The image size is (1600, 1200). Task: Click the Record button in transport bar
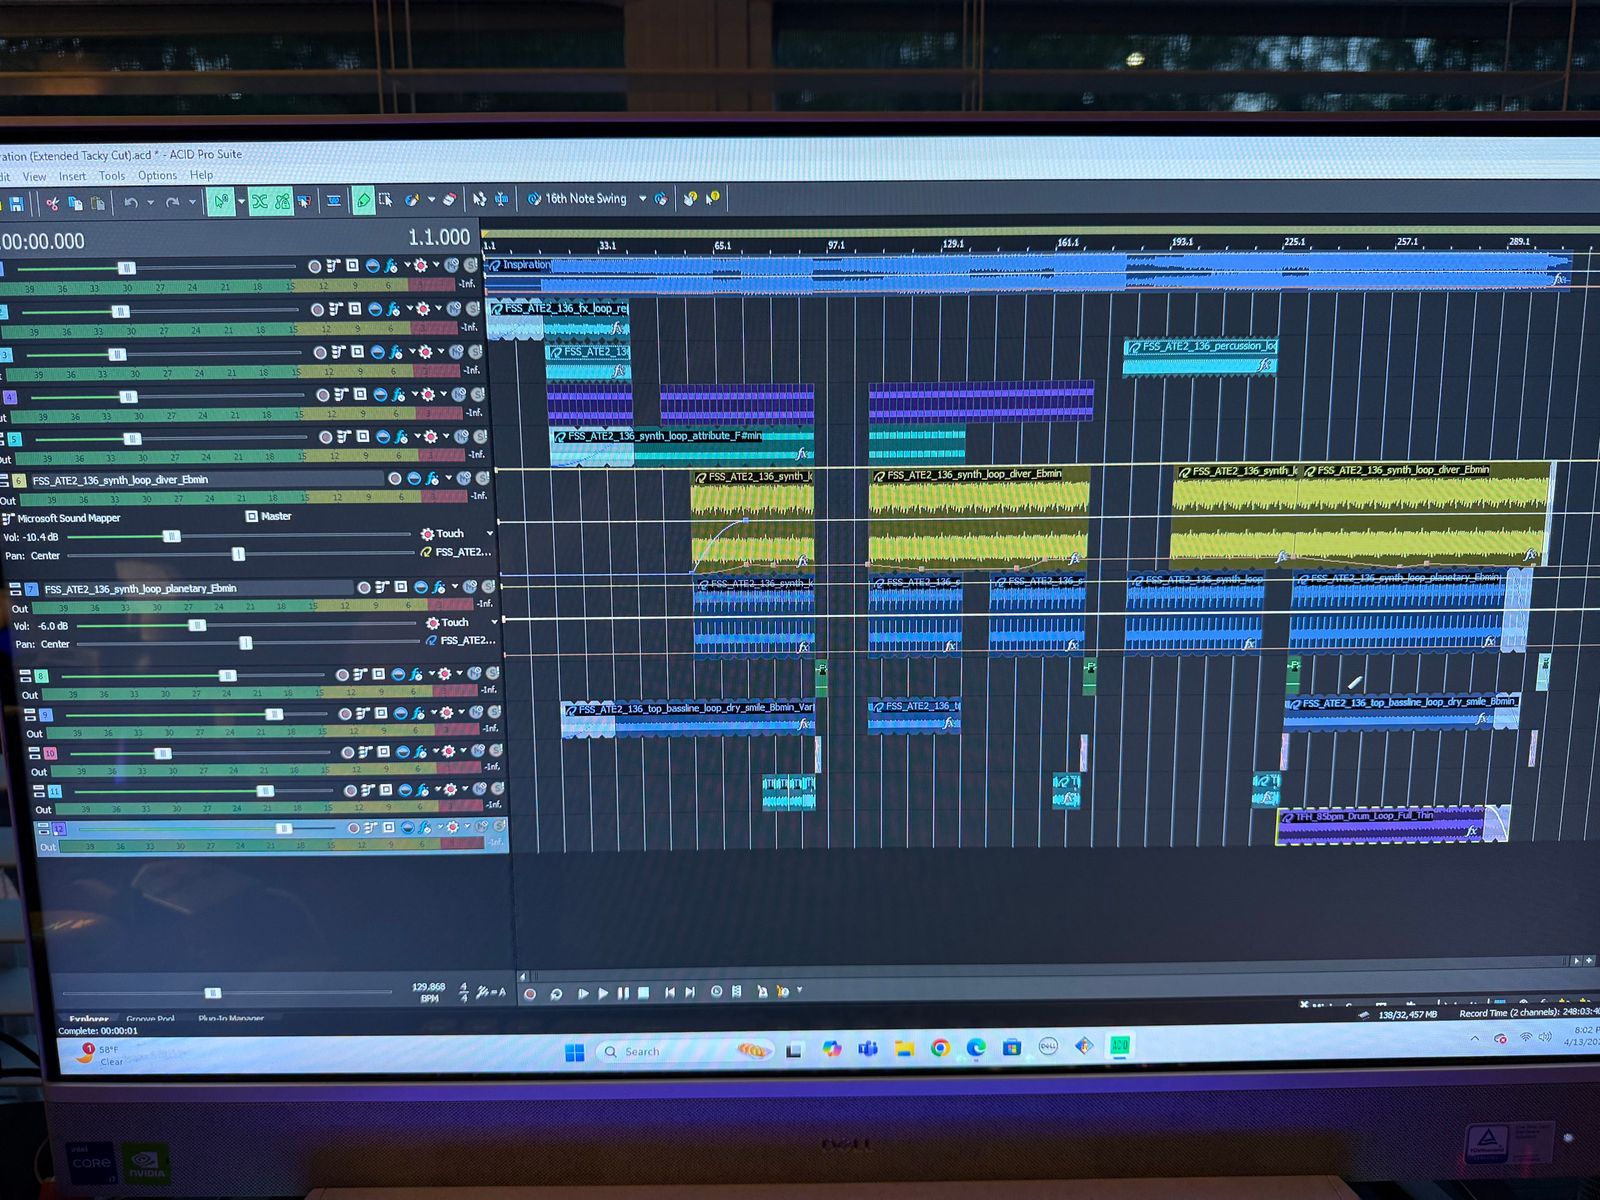(530, 993)
